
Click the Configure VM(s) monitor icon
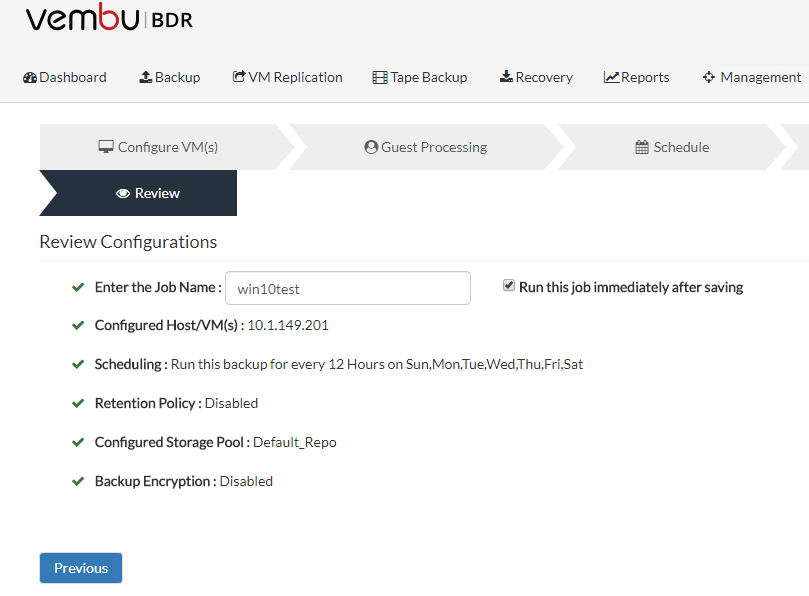106,147
